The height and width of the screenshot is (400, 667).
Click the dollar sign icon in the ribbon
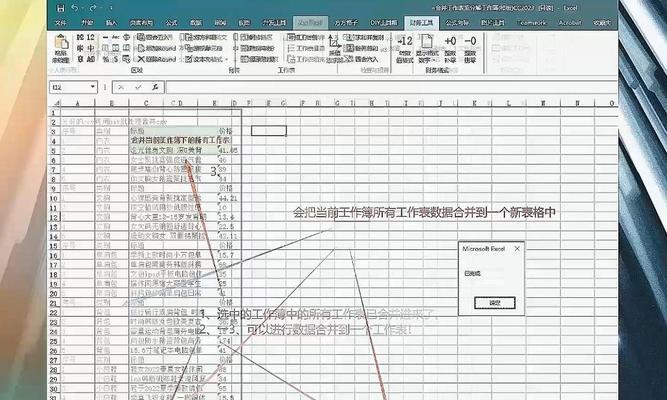coord(115,59)
